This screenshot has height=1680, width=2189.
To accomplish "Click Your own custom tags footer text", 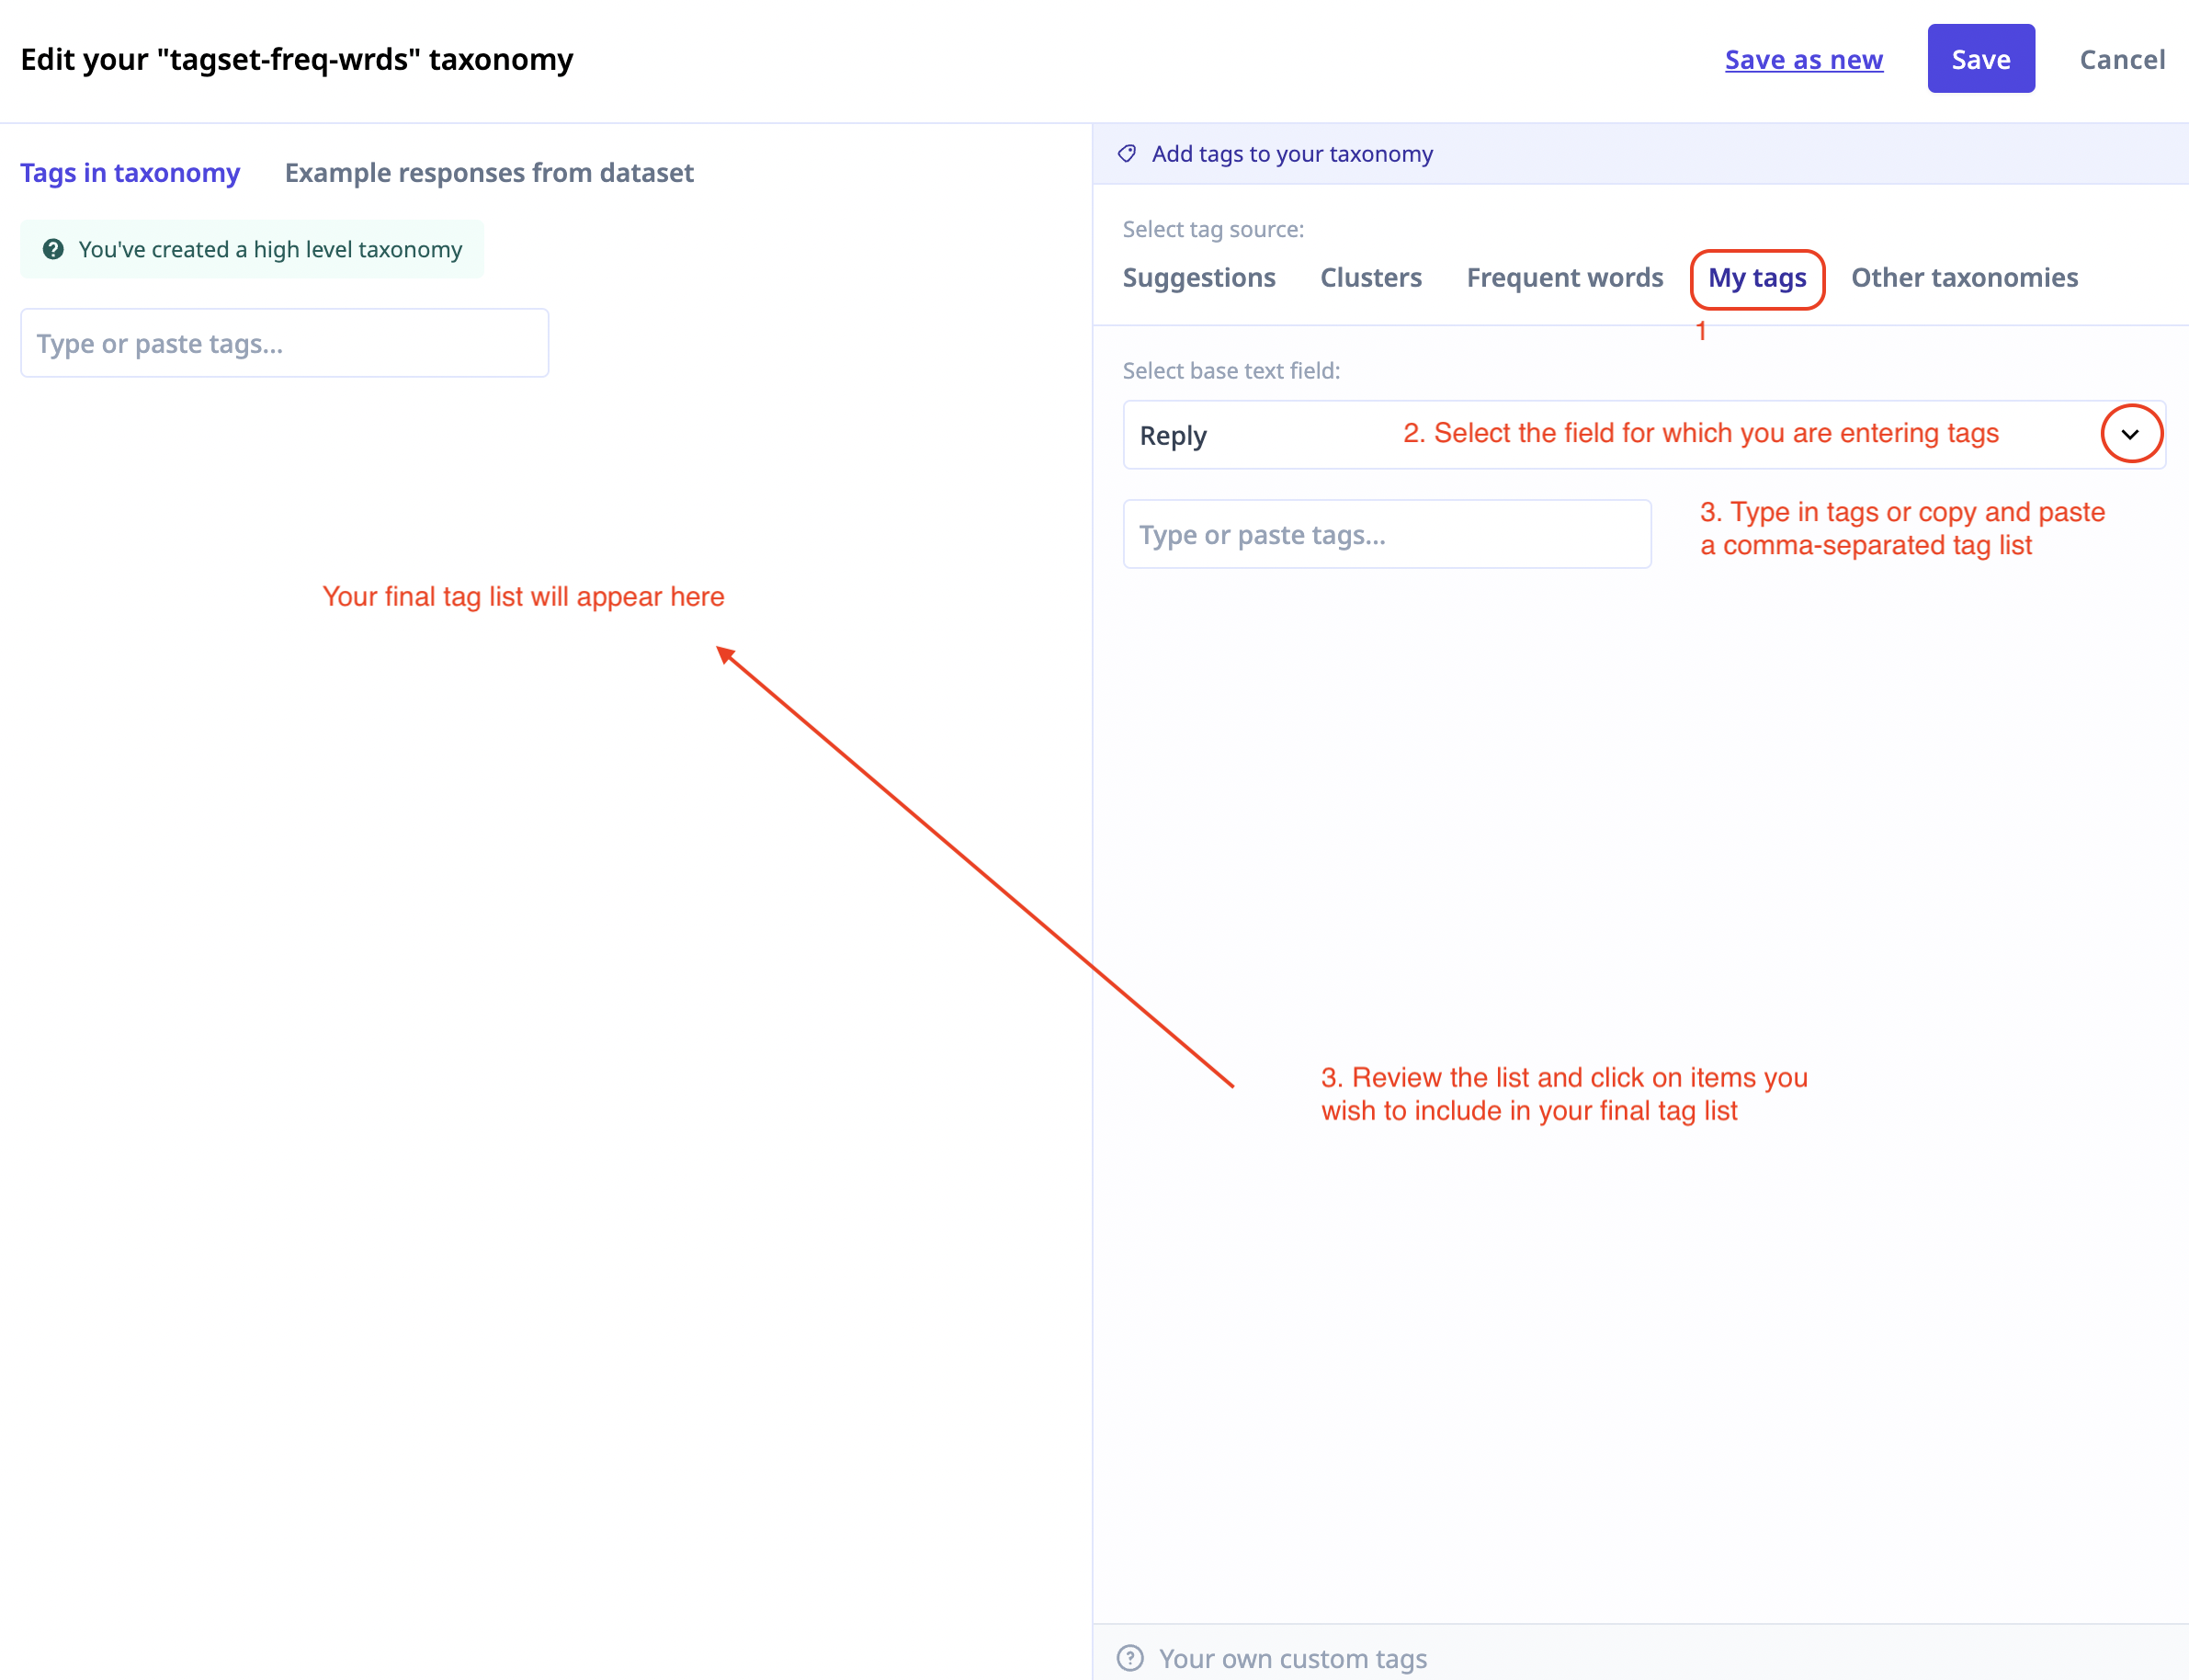I will pyautogui.click(x=1292, y=1657).
